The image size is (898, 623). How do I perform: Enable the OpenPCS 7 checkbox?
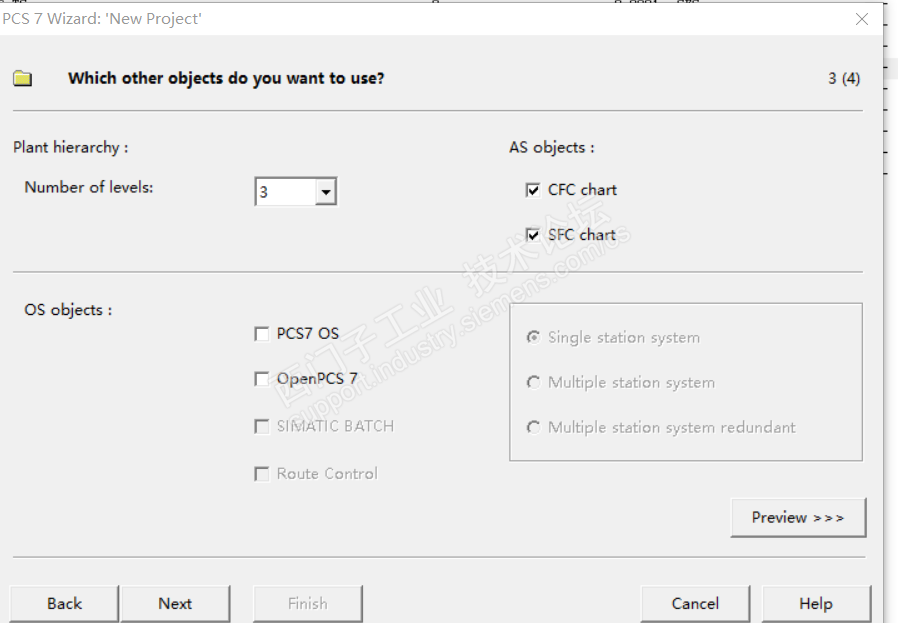262,379
